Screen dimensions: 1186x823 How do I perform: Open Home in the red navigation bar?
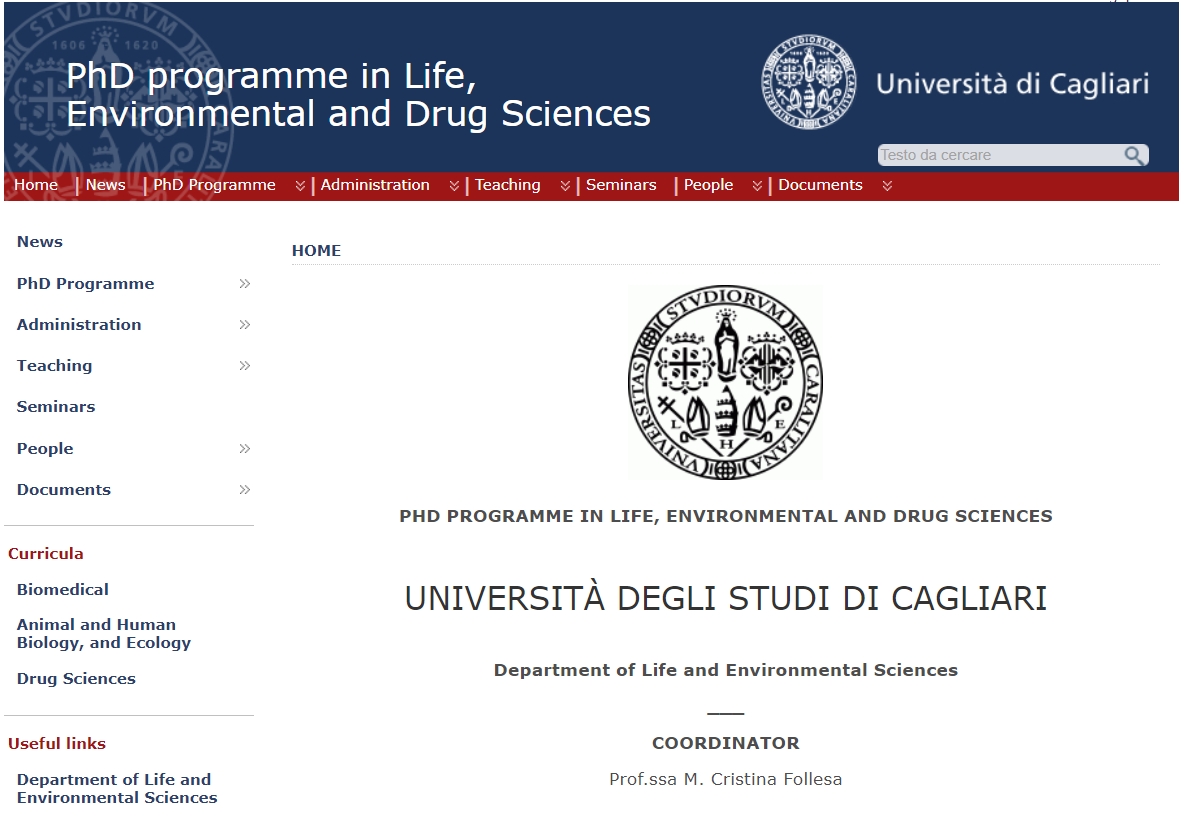(36, 185)
